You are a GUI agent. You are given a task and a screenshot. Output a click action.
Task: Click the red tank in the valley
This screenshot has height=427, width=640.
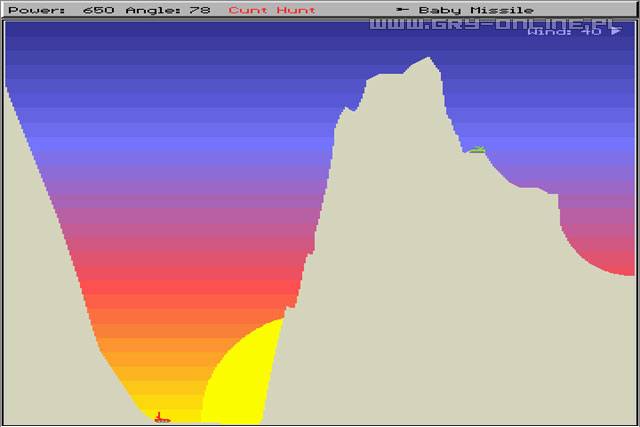coord(162,418)
